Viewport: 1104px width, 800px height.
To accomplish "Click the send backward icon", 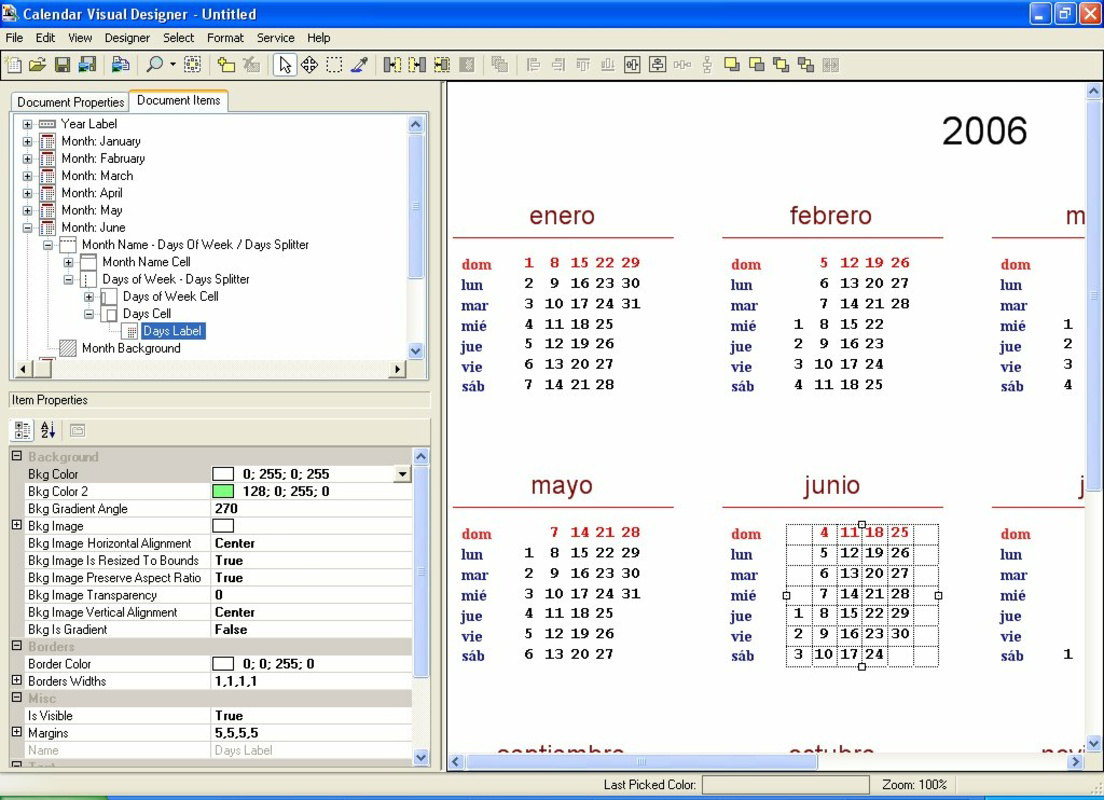I will pos(805,65).
